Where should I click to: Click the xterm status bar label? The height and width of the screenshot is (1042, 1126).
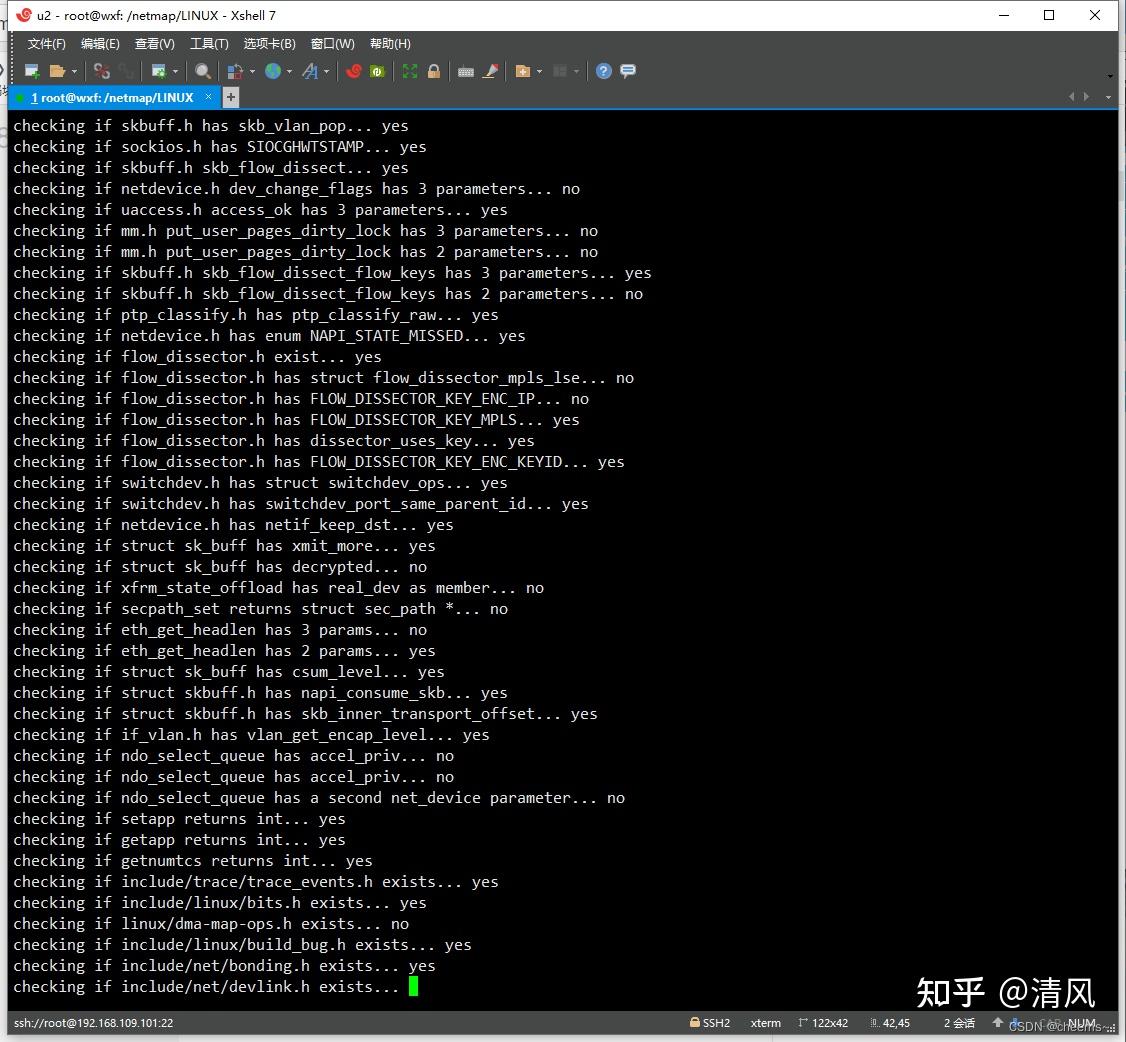point(766,1023)
